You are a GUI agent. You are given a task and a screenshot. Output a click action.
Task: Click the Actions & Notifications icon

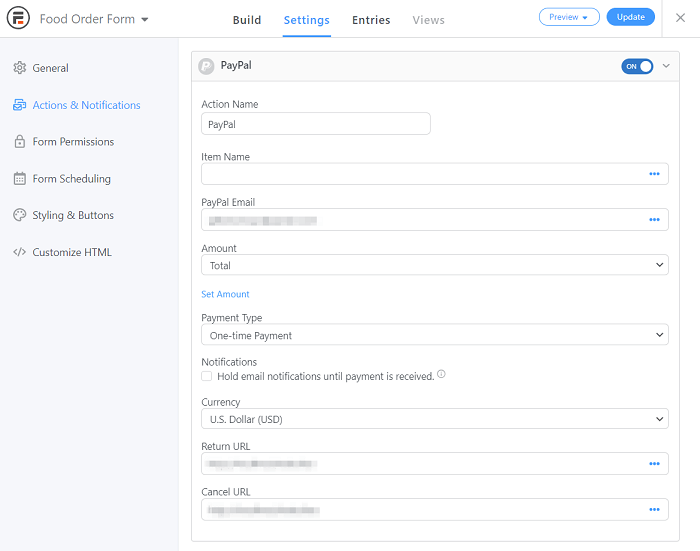coord(20,105)
